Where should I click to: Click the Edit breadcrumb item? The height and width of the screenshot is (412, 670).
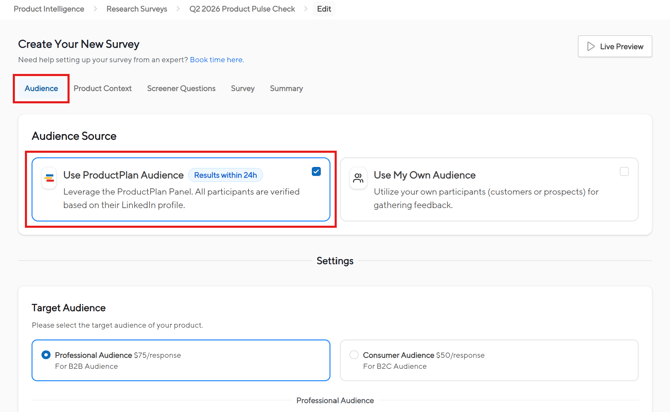point(324,9)
